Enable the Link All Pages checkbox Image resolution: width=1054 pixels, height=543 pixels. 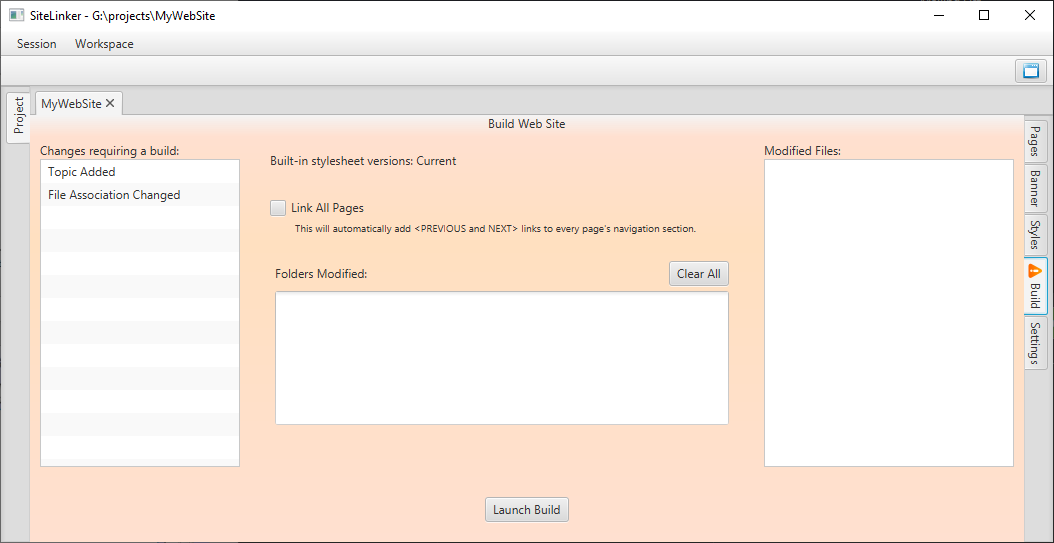[278, 208]
